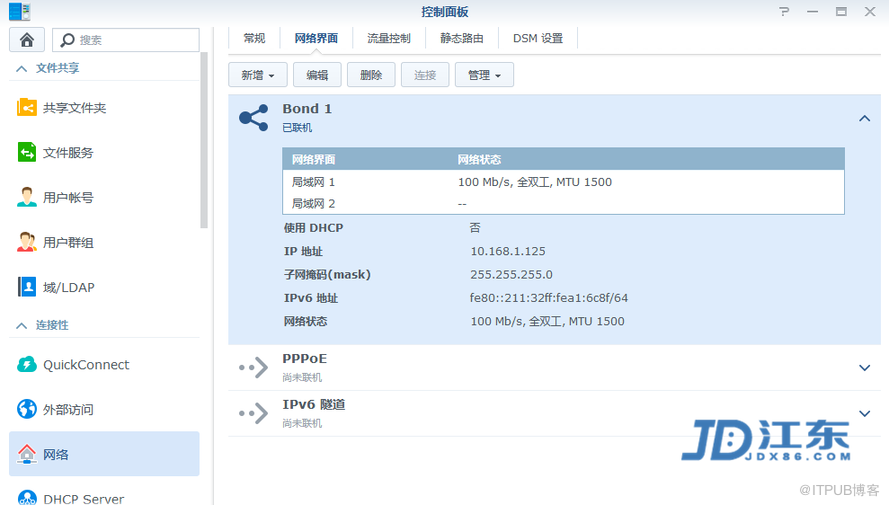Switch to the 流量控制 tab
This screenshot has height=505, width=889.
(x=389, y=38)
